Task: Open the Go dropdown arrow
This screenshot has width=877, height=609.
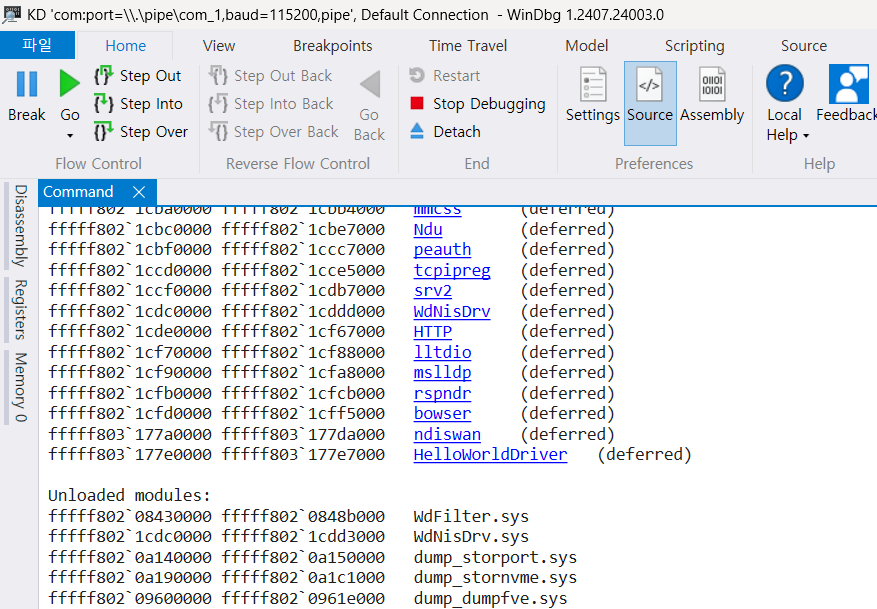Action: click(70, 135)
